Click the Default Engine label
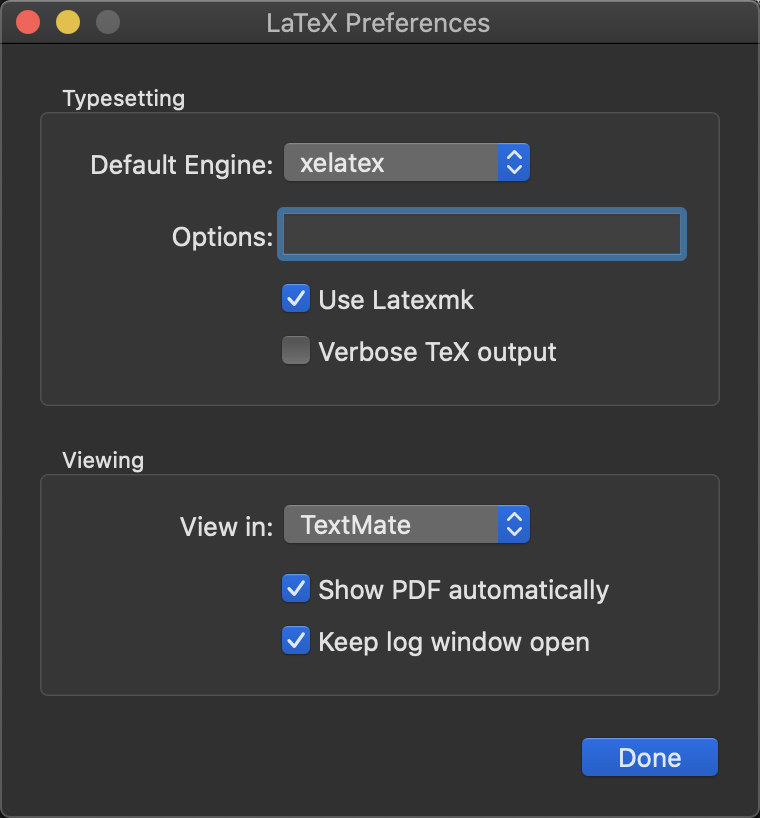Screen dimensions: 760x818 point(181,164)
